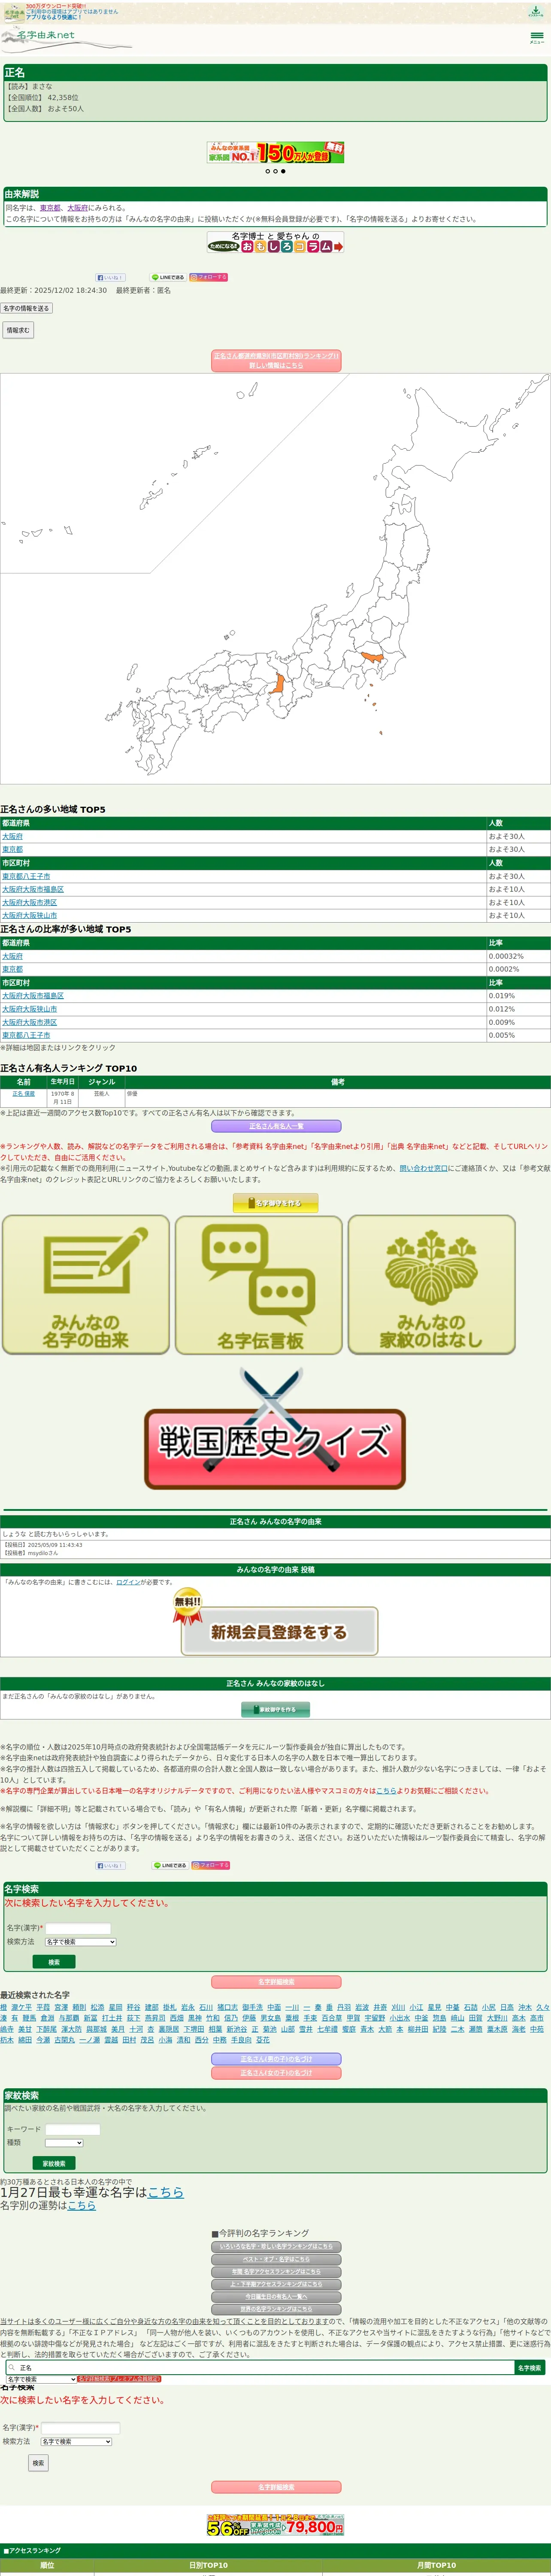
Task: Open the recently searched name 伊藤
Action: (x=249, y=2018)
